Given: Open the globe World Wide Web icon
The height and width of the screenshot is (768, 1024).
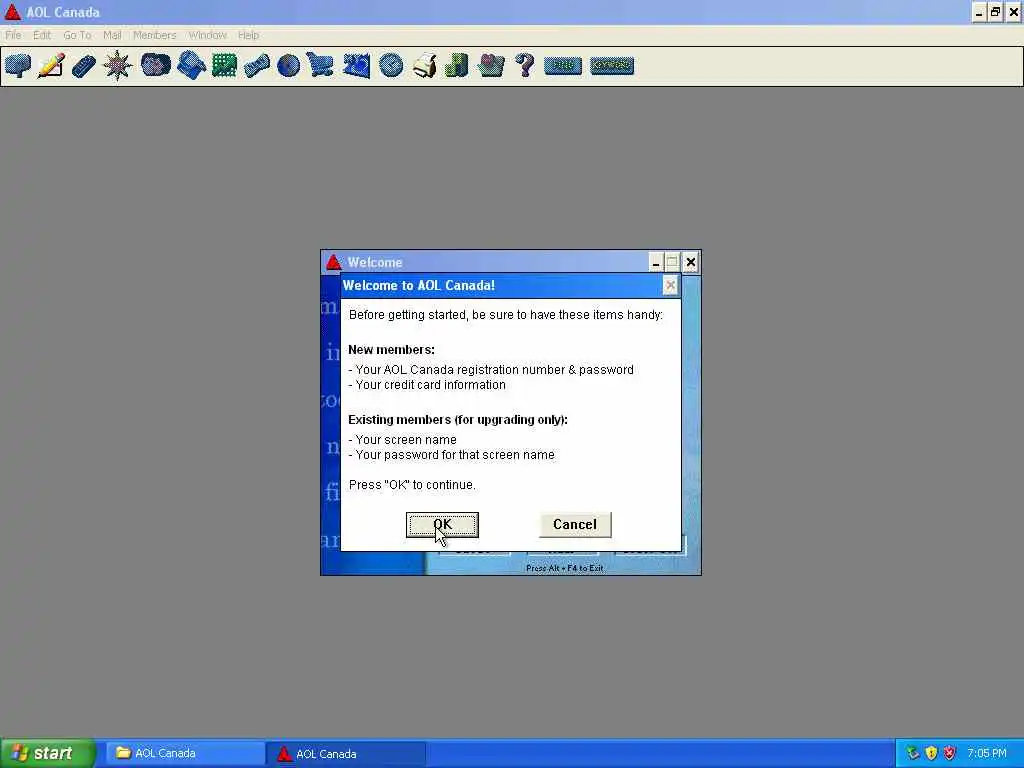Looking at the screenshot, I should [x=288, y=65].
